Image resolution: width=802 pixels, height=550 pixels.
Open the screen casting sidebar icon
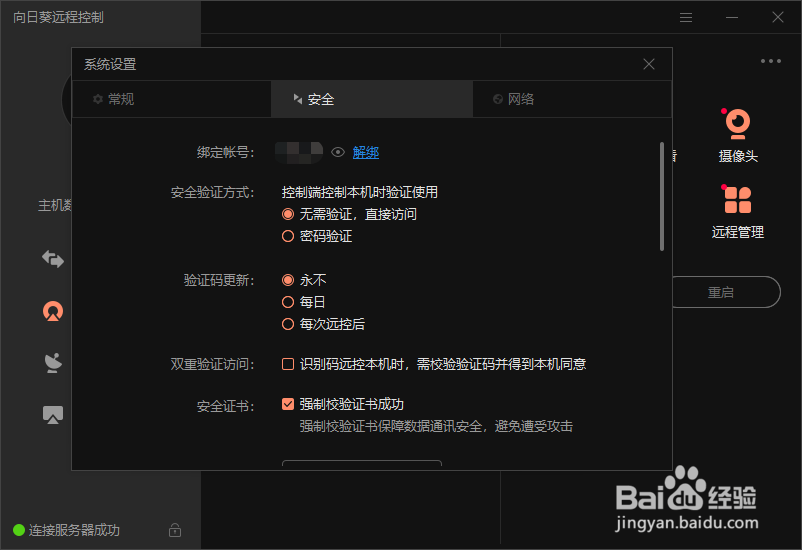click(x=53, y=415)
